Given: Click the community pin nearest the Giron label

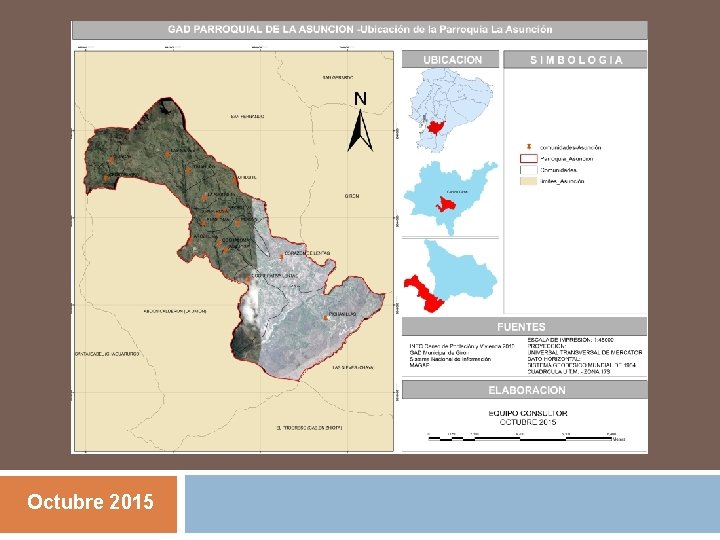Looking at the screenshot, I should tap(282, 257).
